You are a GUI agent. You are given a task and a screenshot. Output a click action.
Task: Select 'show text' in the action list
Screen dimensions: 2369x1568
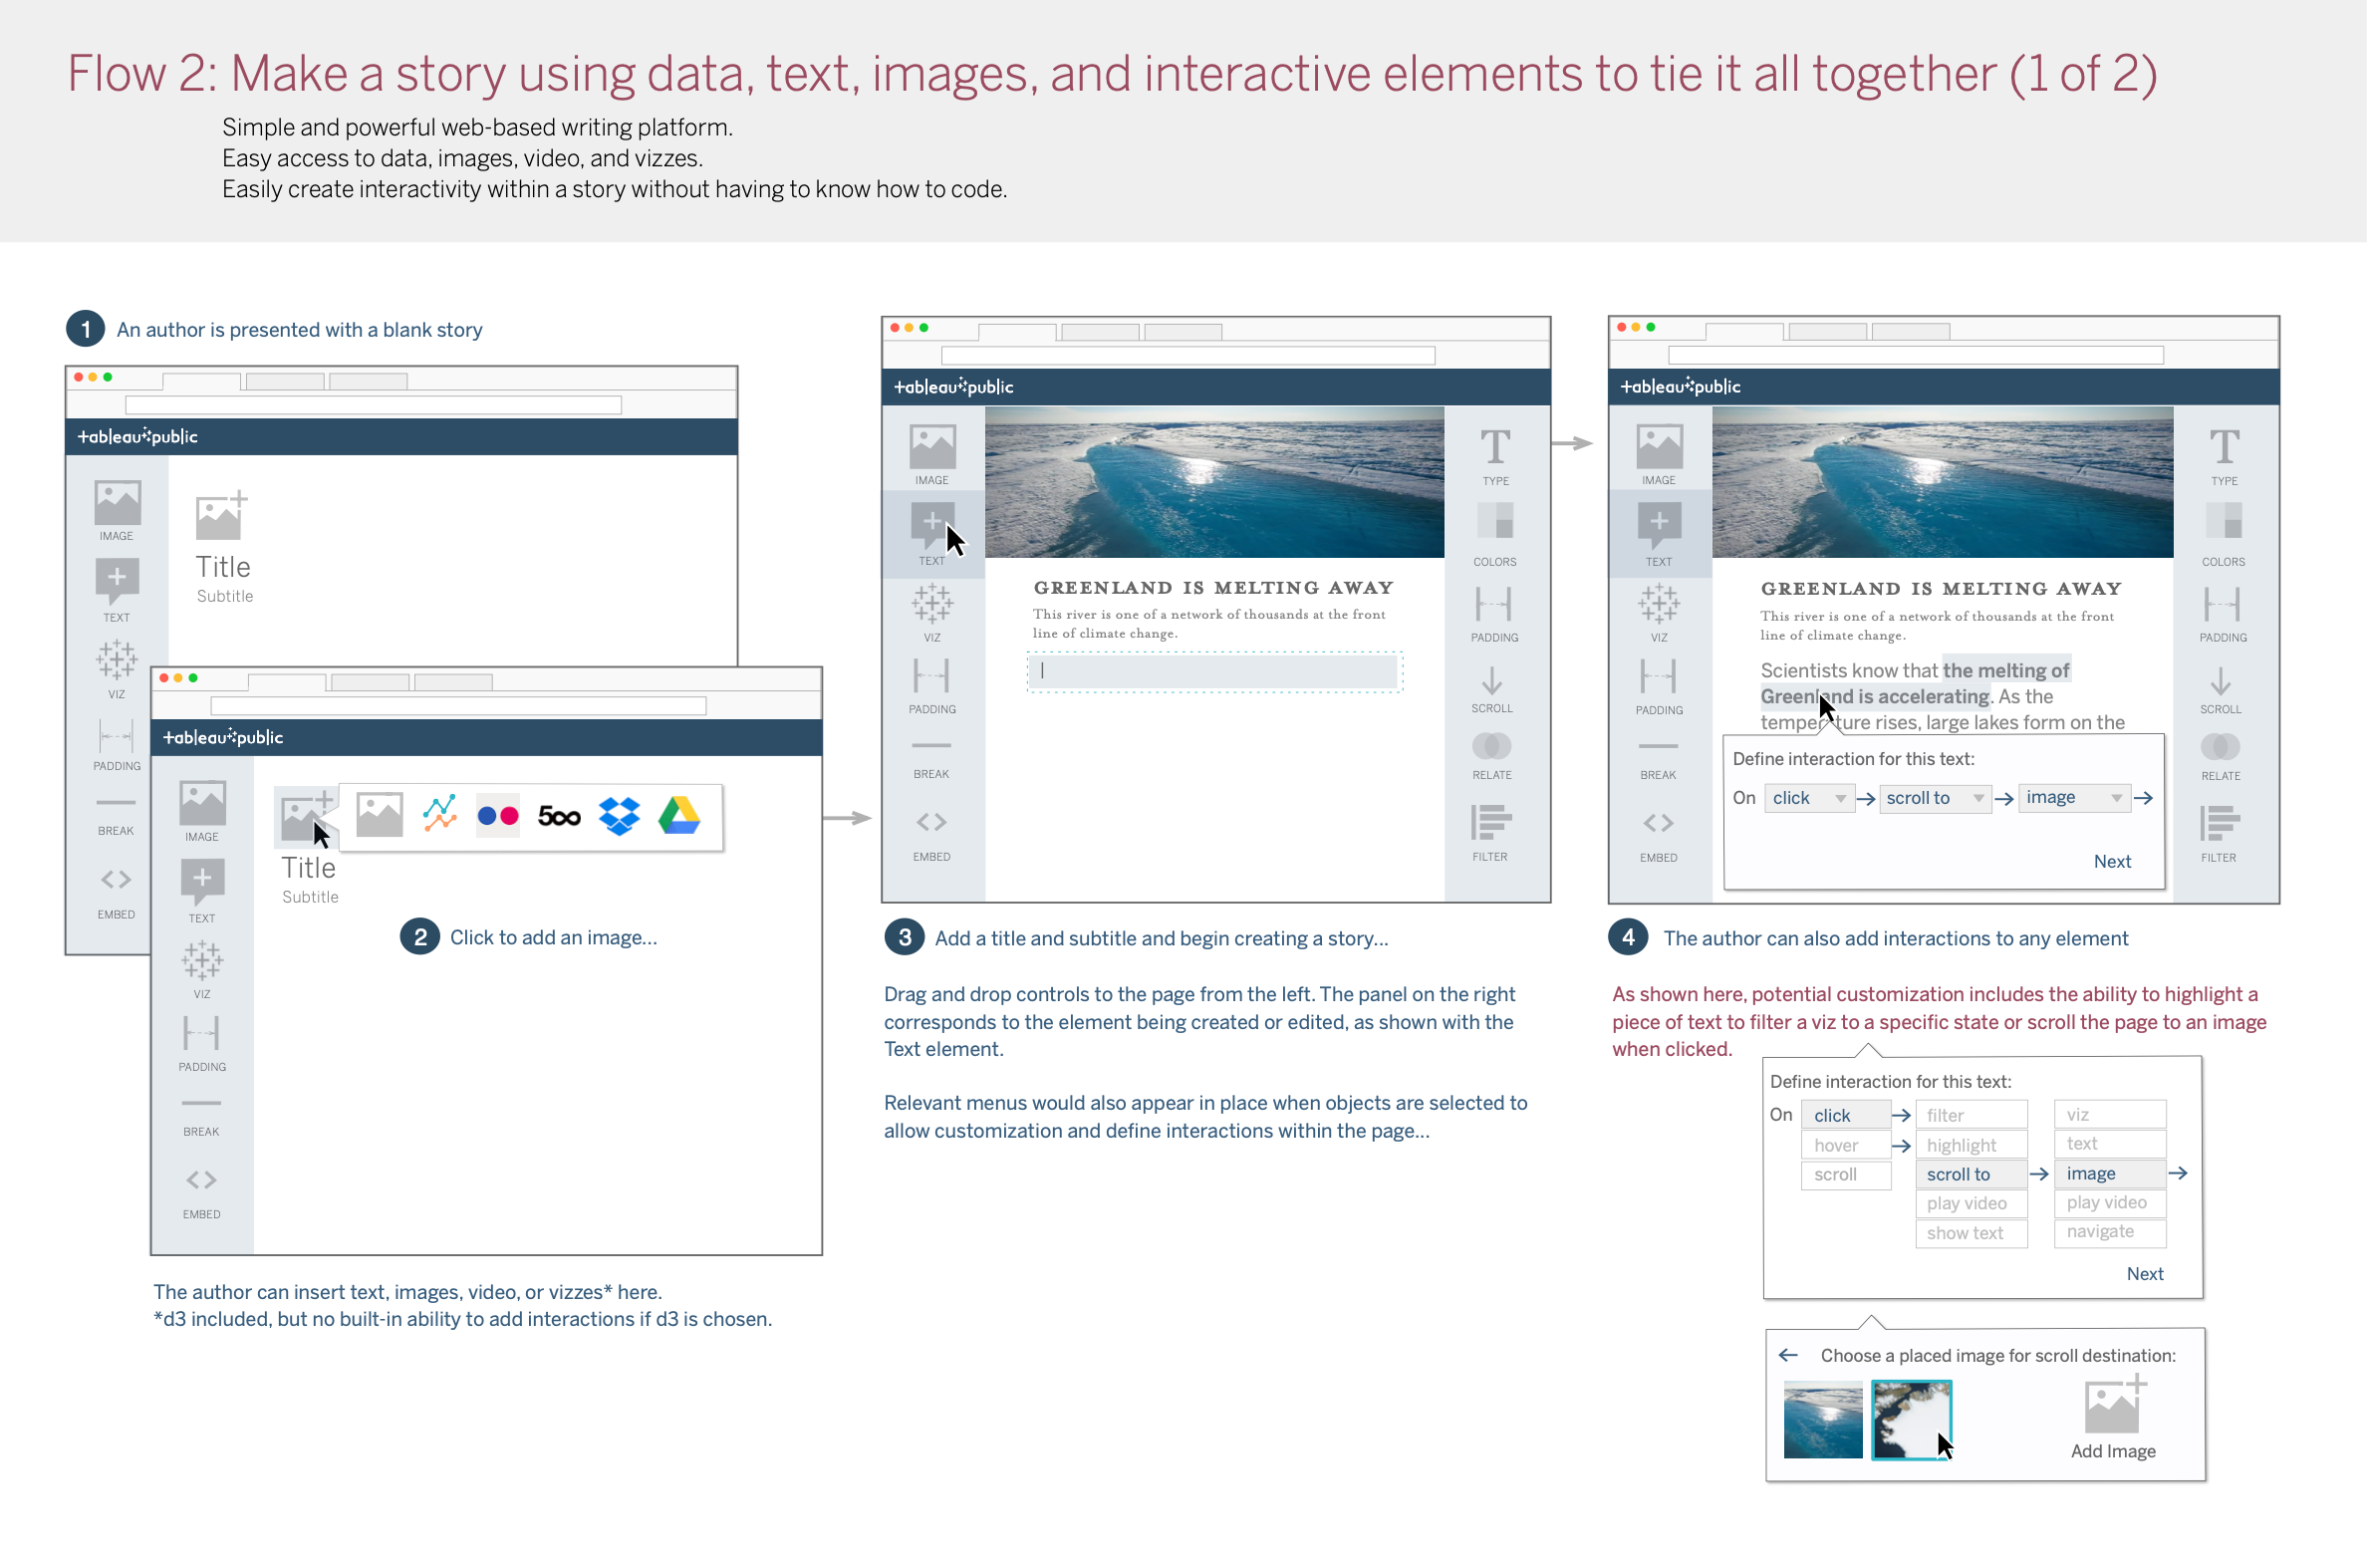(x=1972, y=1234)
